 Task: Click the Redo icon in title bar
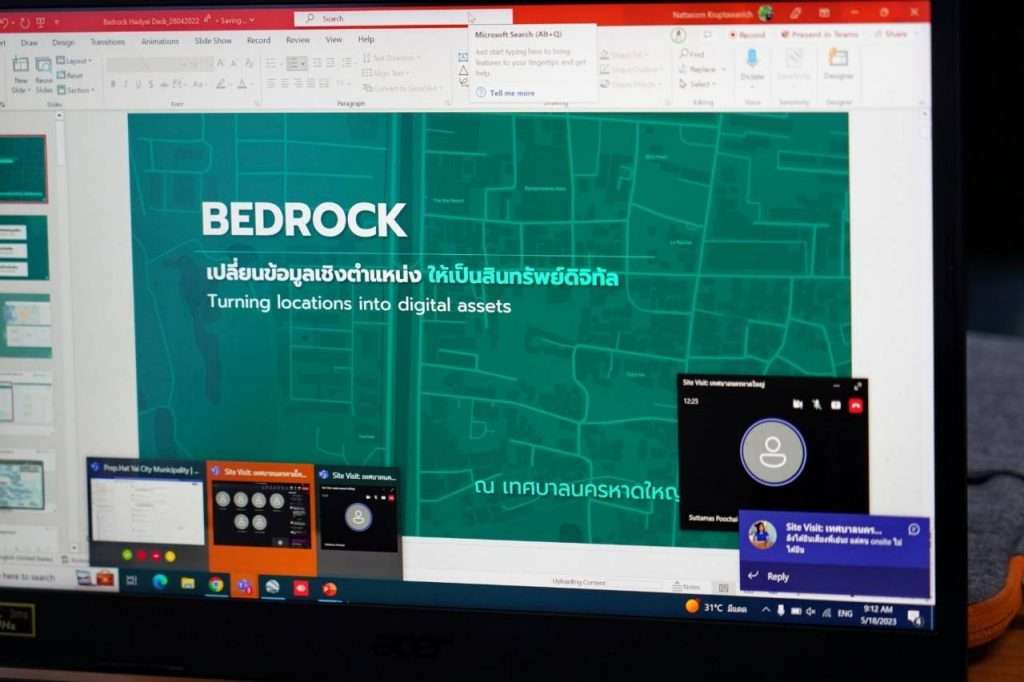(24, 23)
